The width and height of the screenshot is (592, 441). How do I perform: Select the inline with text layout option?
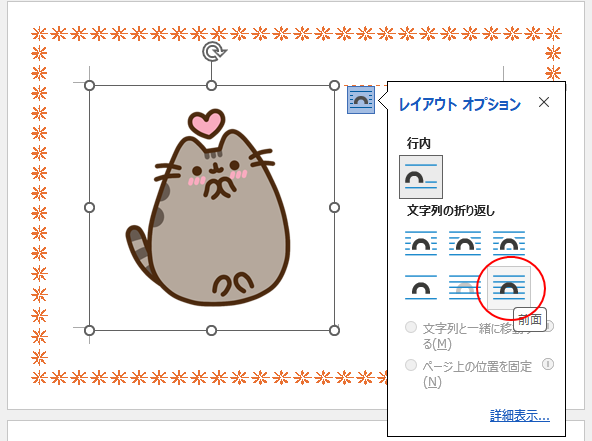[x=421, y=177]
